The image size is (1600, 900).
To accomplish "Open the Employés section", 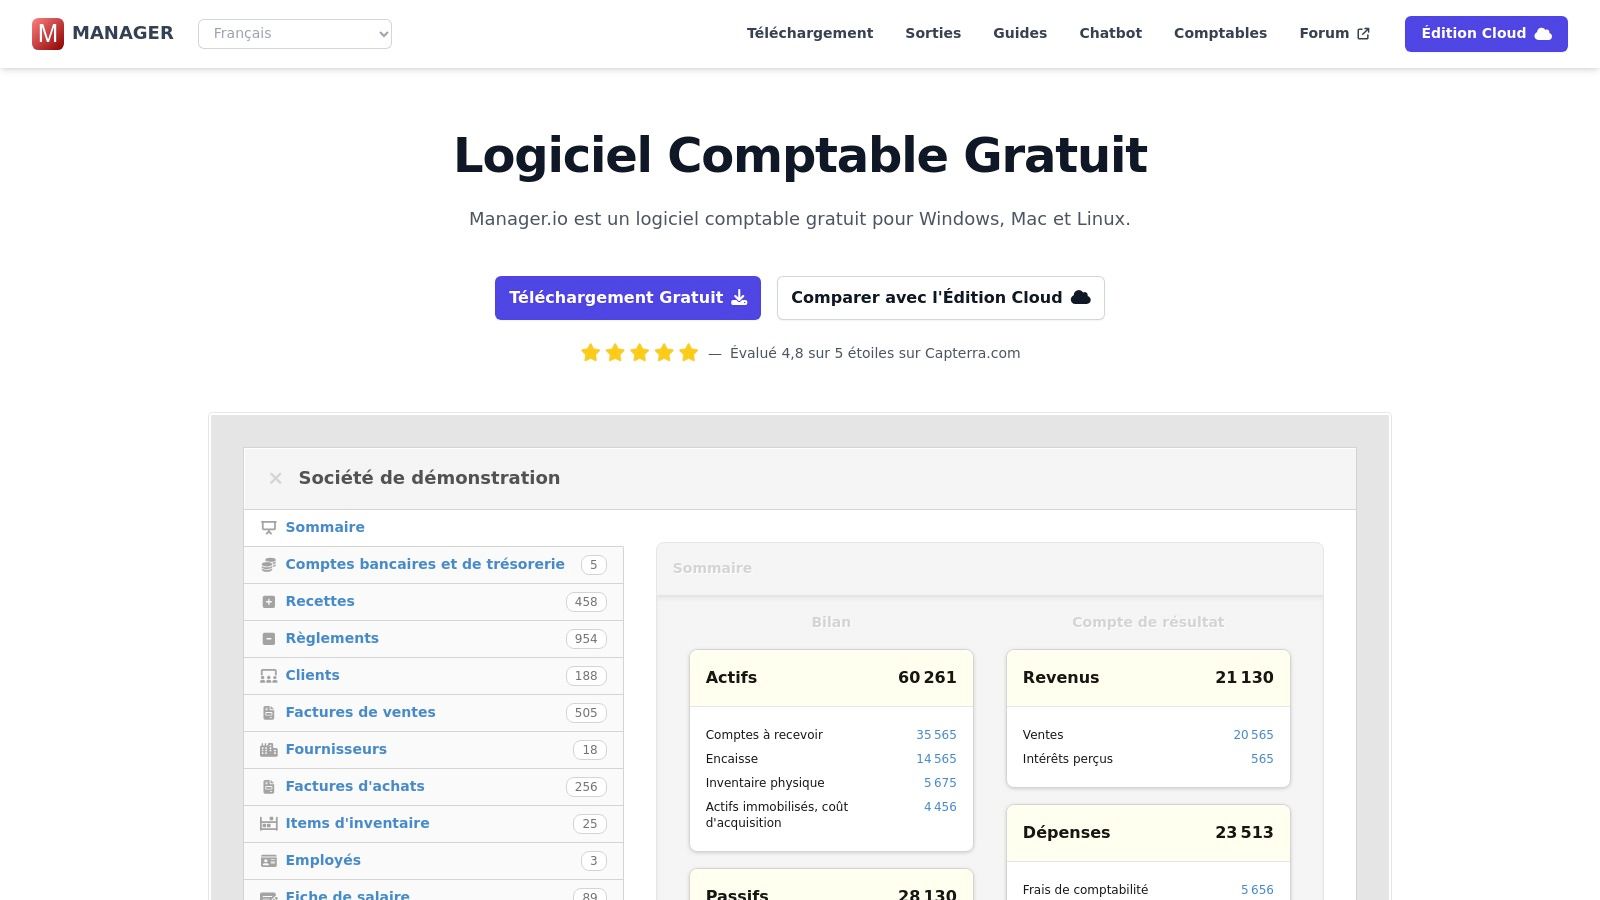I will coord(433,861).
